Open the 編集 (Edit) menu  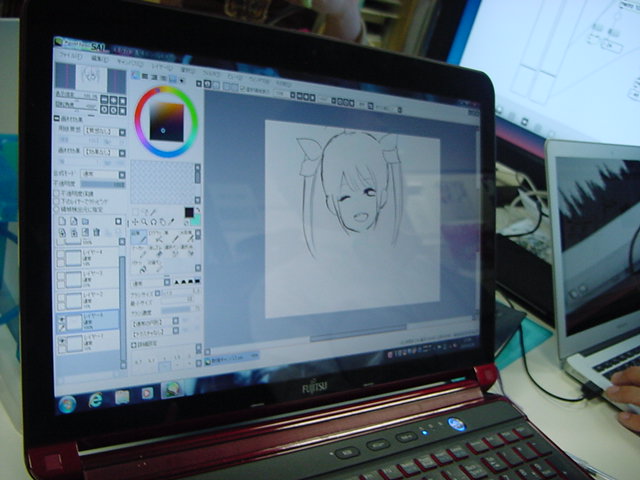[x=98, y=59]
